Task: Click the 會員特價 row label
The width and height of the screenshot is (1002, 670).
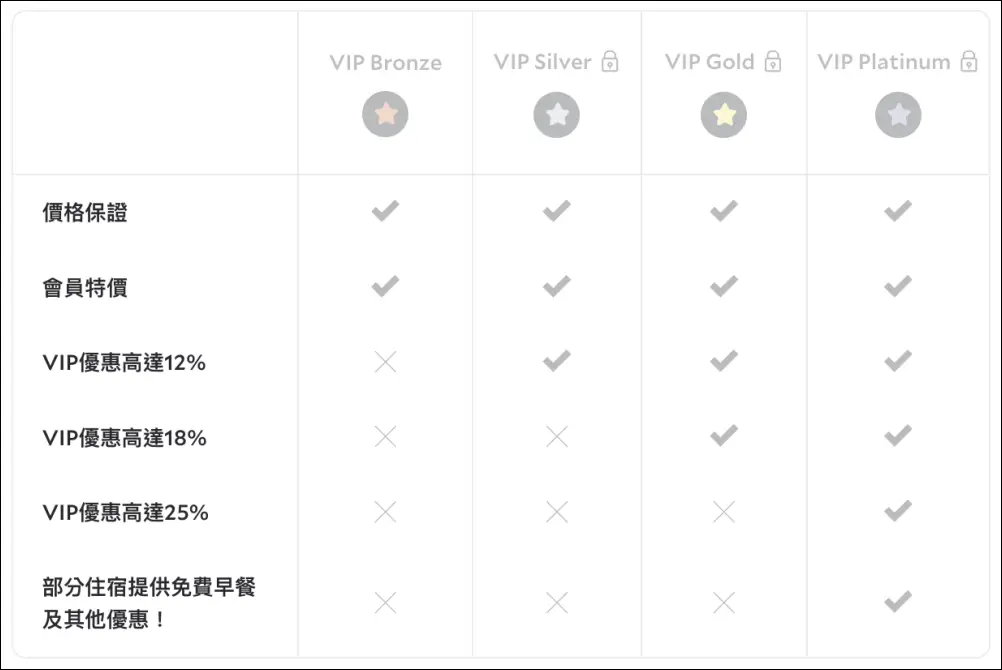Action: (85, 288)
